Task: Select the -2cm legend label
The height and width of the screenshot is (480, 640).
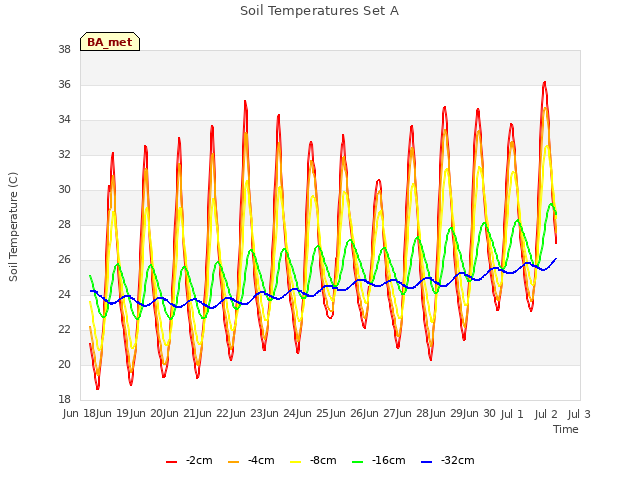Action: (x=199, y=460)
